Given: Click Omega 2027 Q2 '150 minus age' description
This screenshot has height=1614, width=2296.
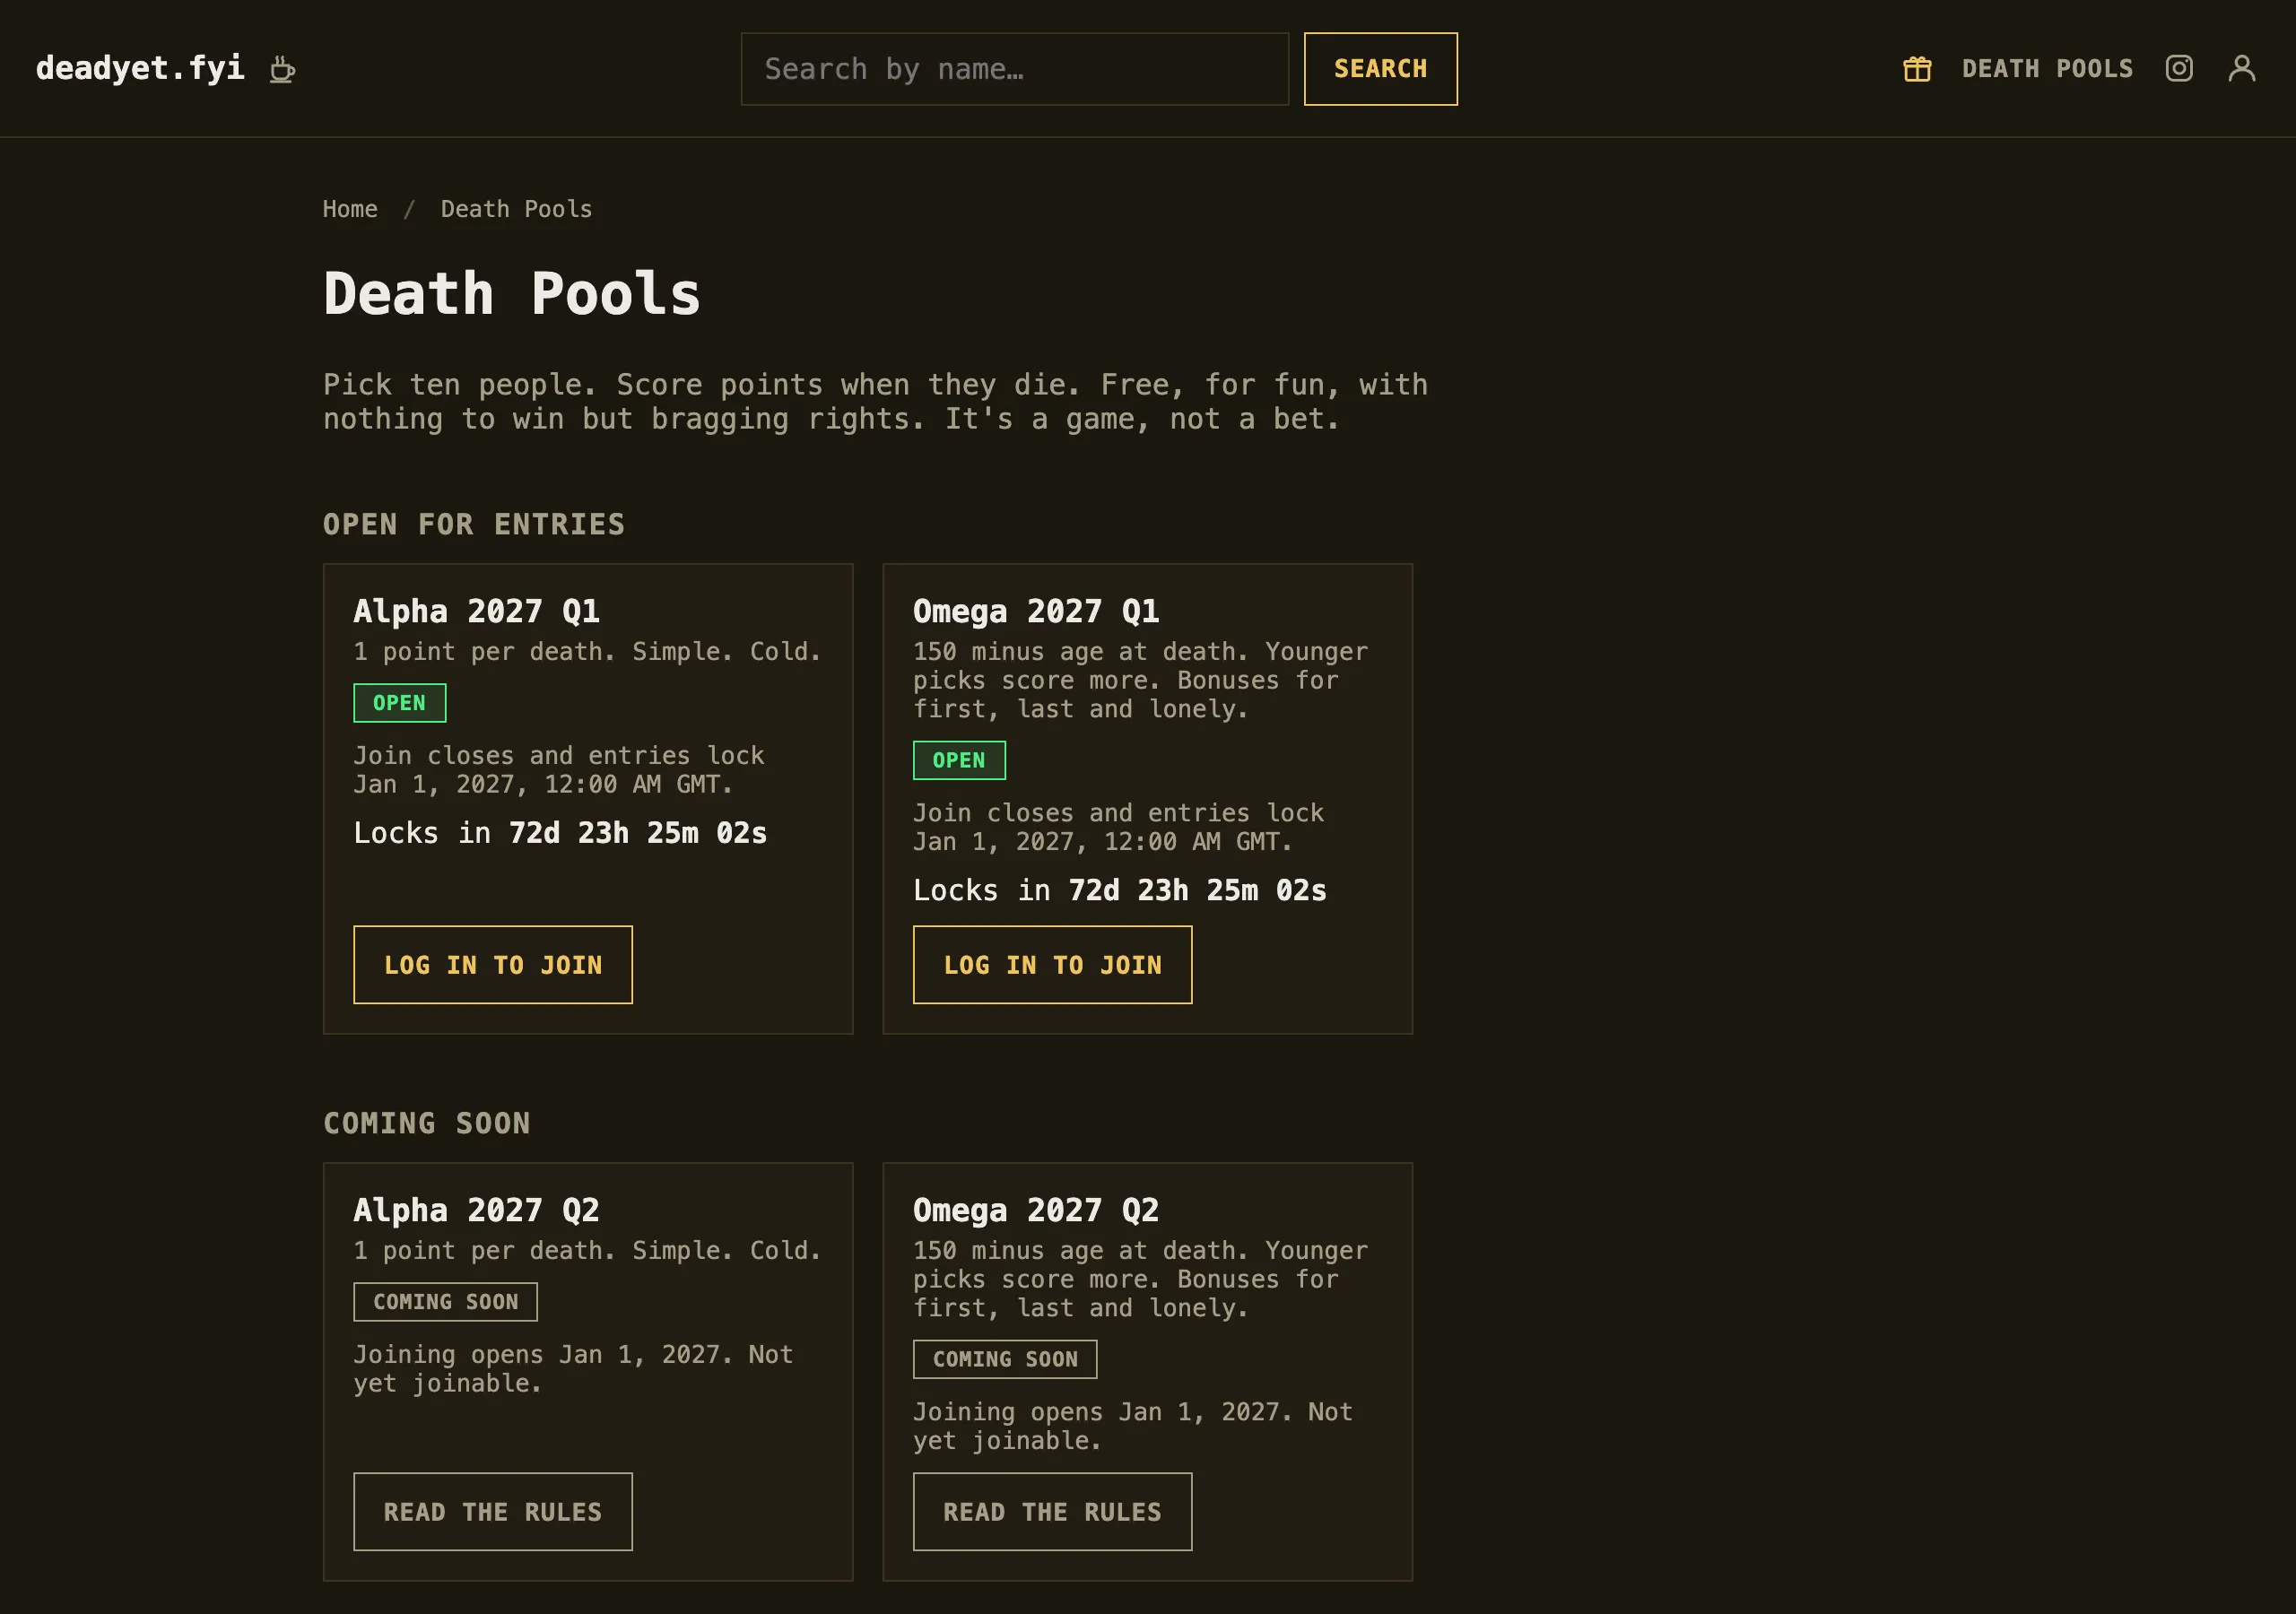Looking at the screenshot, I should (1141, 1279).
